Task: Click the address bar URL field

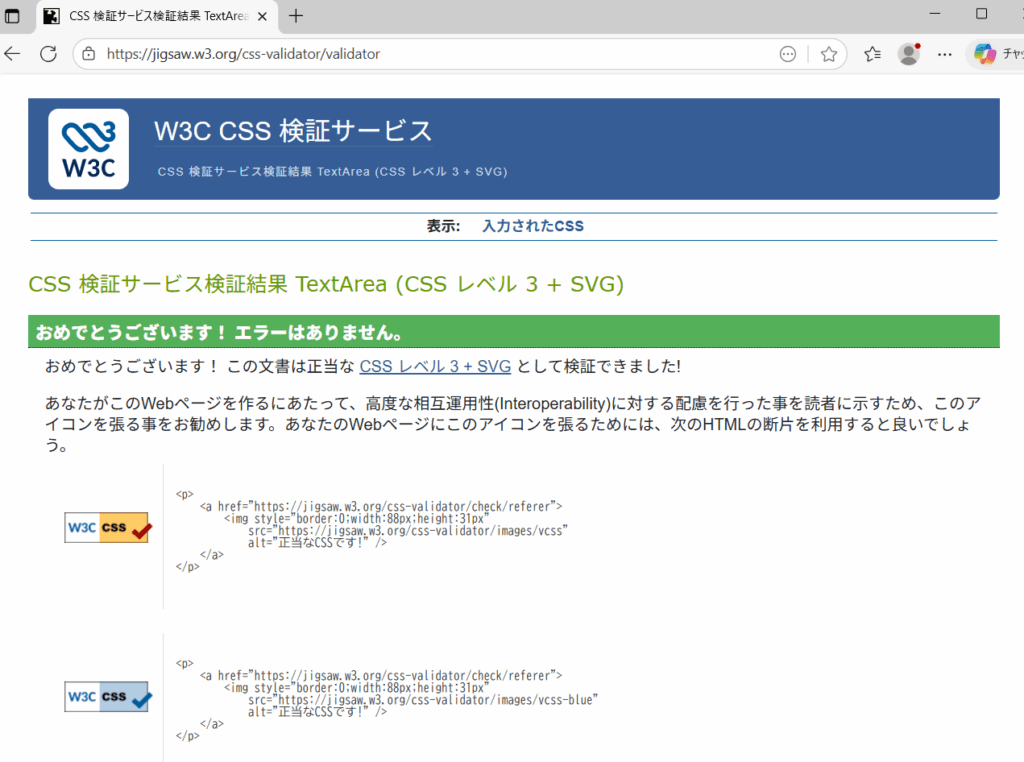Action: click(x=400, y=54)
